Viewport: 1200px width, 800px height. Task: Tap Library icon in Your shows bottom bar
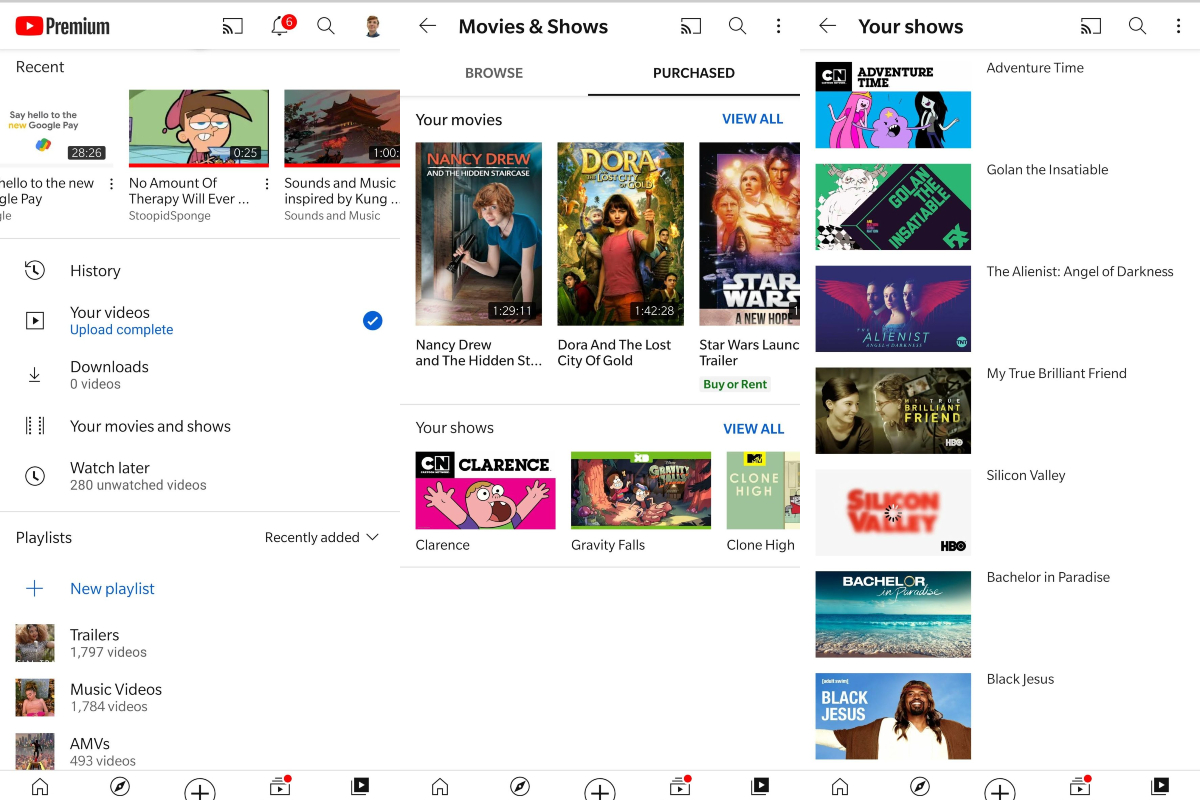tap(1160, 787)
